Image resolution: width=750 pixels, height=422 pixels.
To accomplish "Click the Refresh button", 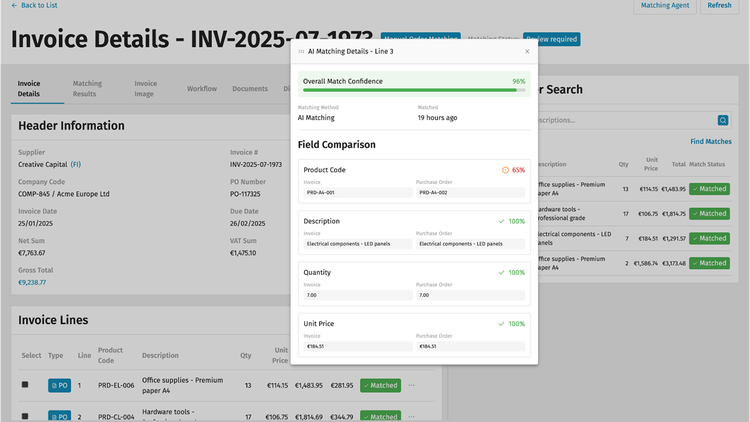I will (x=719, y=6).
